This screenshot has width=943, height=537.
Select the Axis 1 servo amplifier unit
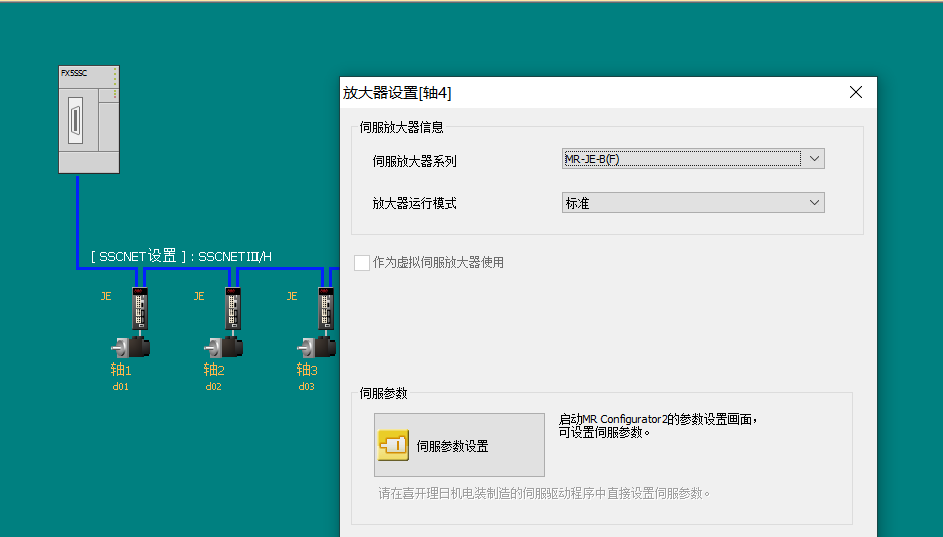tap(140, 309)
